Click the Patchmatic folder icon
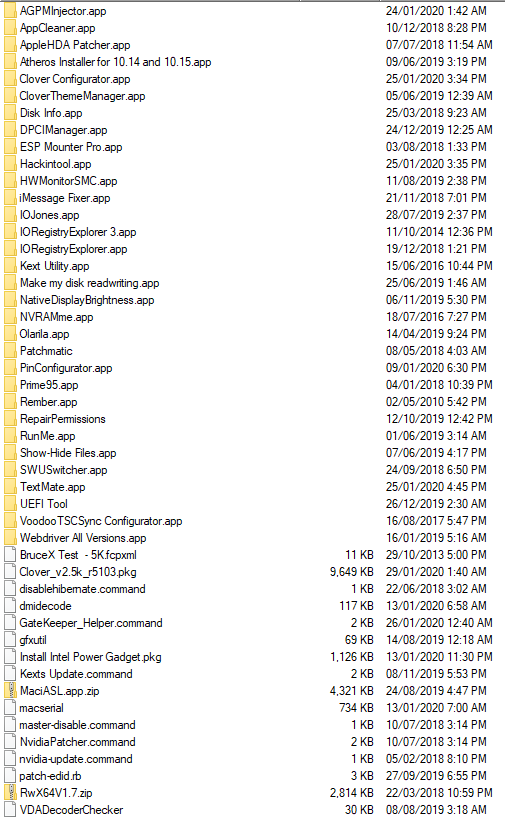 (x=10, y=351)
